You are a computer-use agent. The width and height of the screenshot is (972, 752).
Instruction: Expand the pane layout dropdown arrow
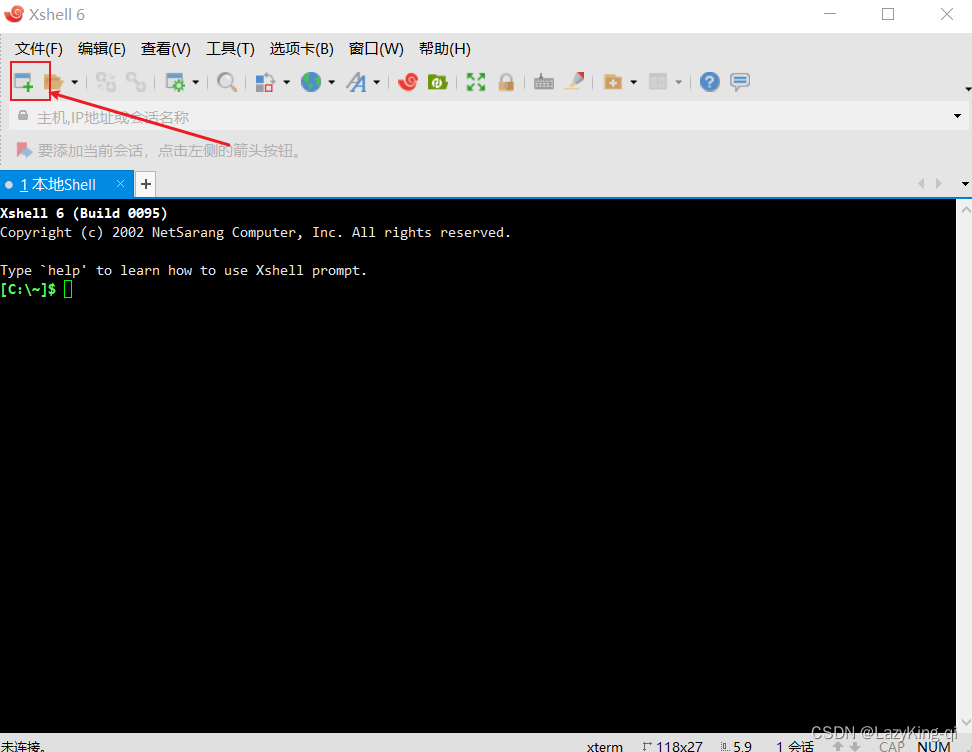[x=678, y=82]
